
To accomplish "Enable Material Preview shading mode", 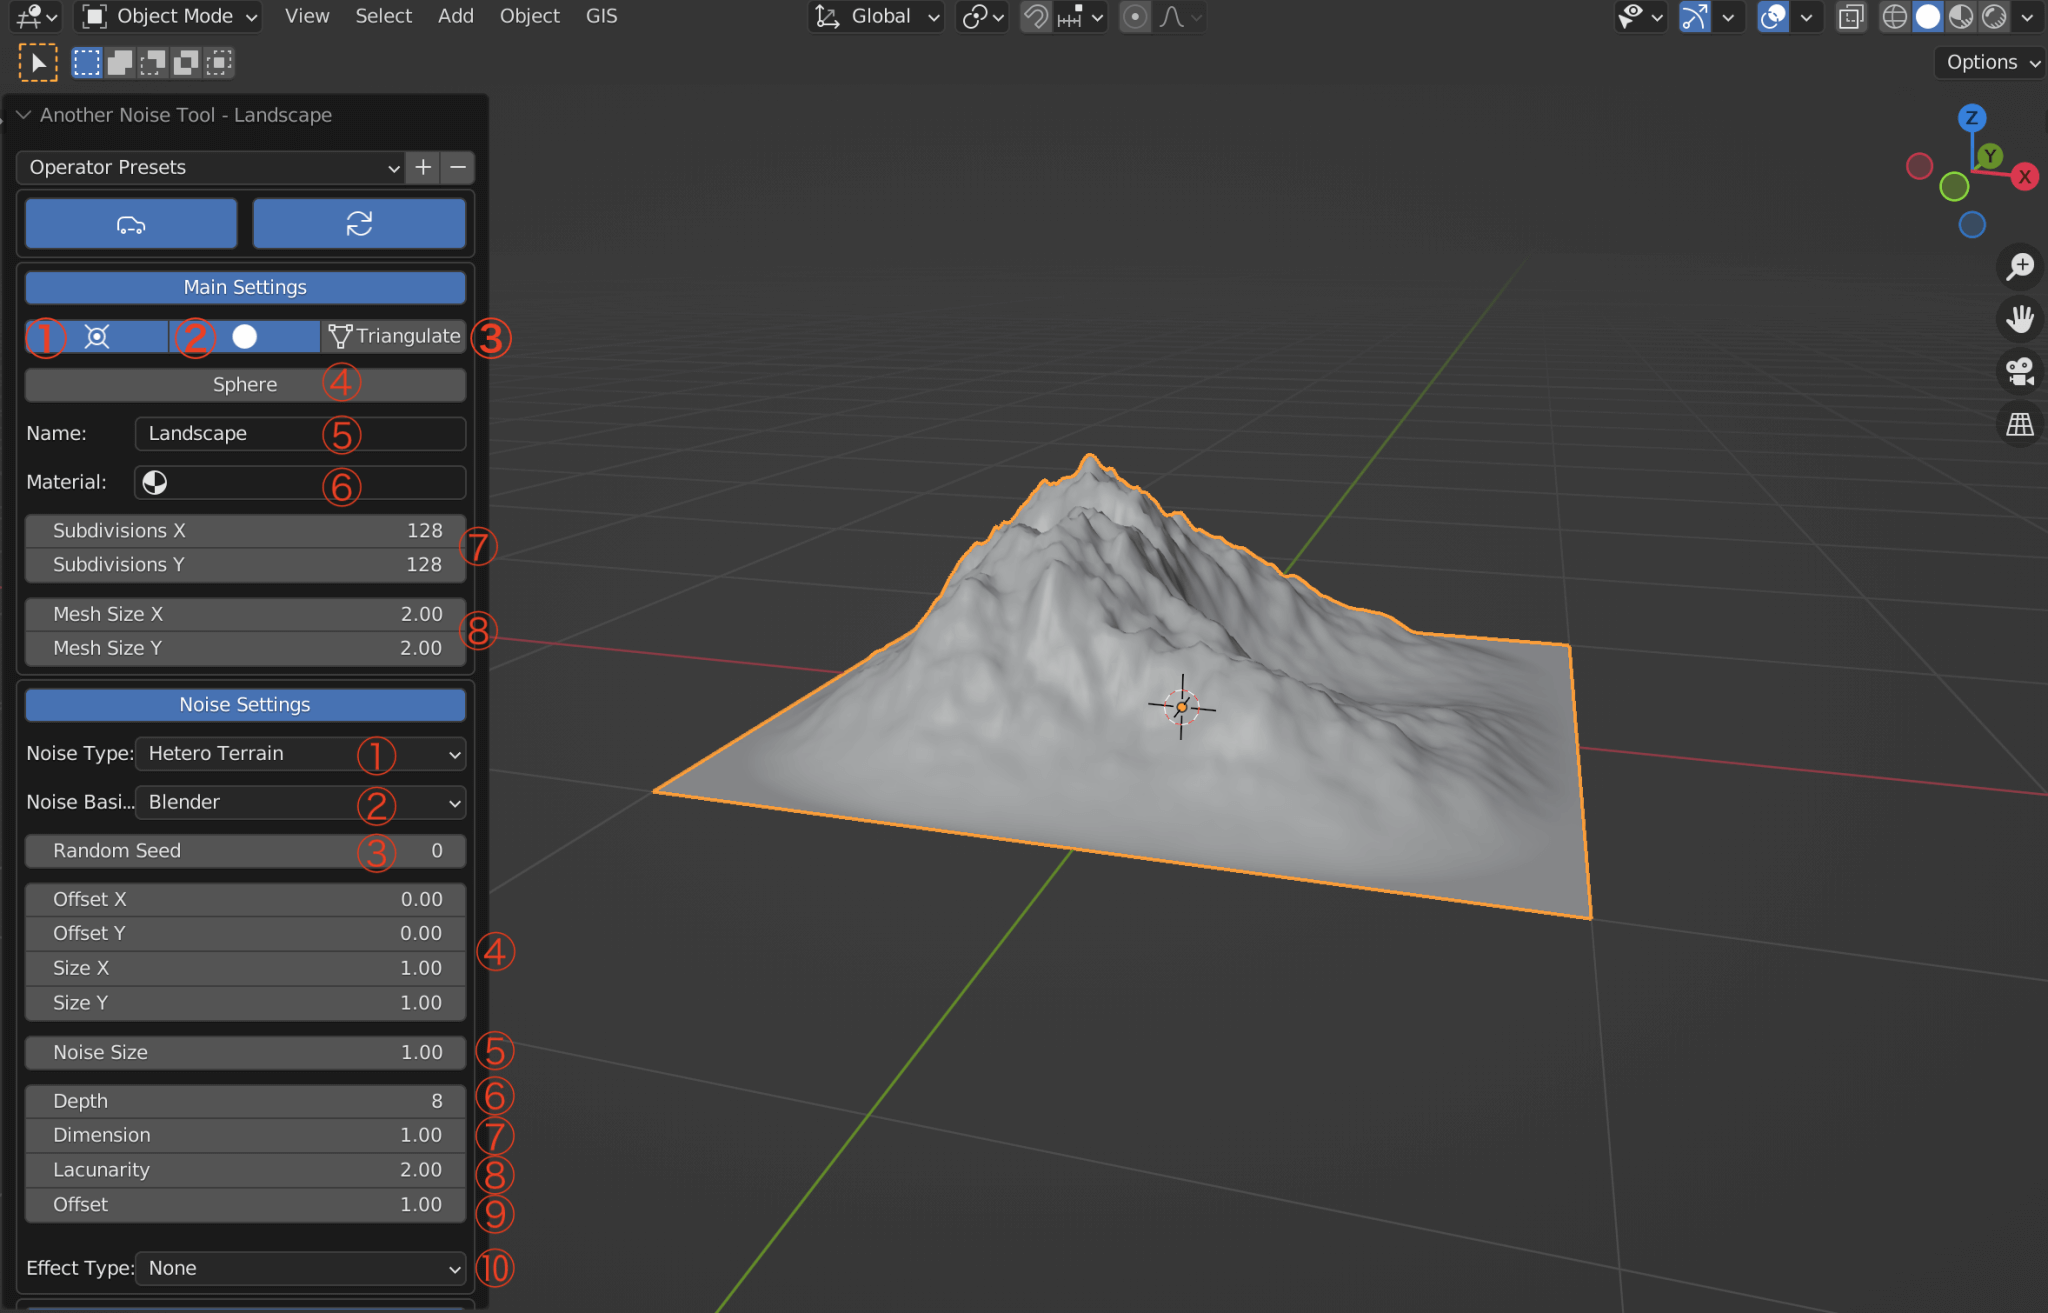I will 1962,17.
